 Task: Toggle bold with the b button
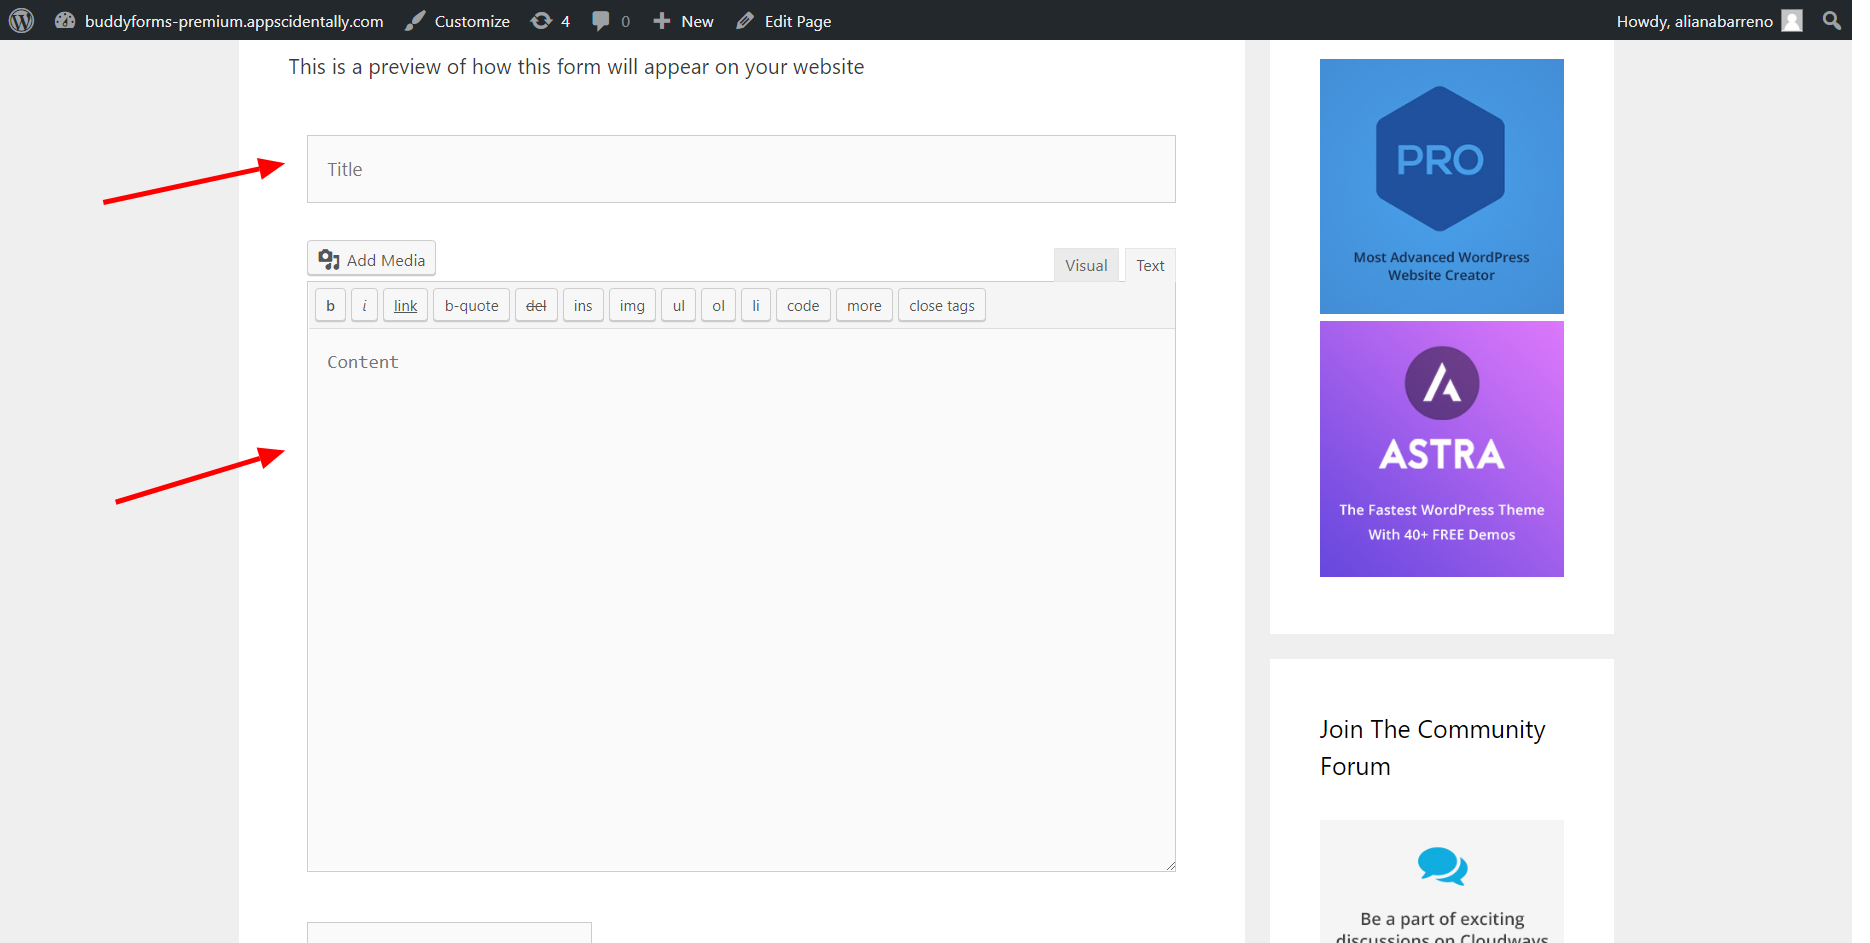(330, 305)
